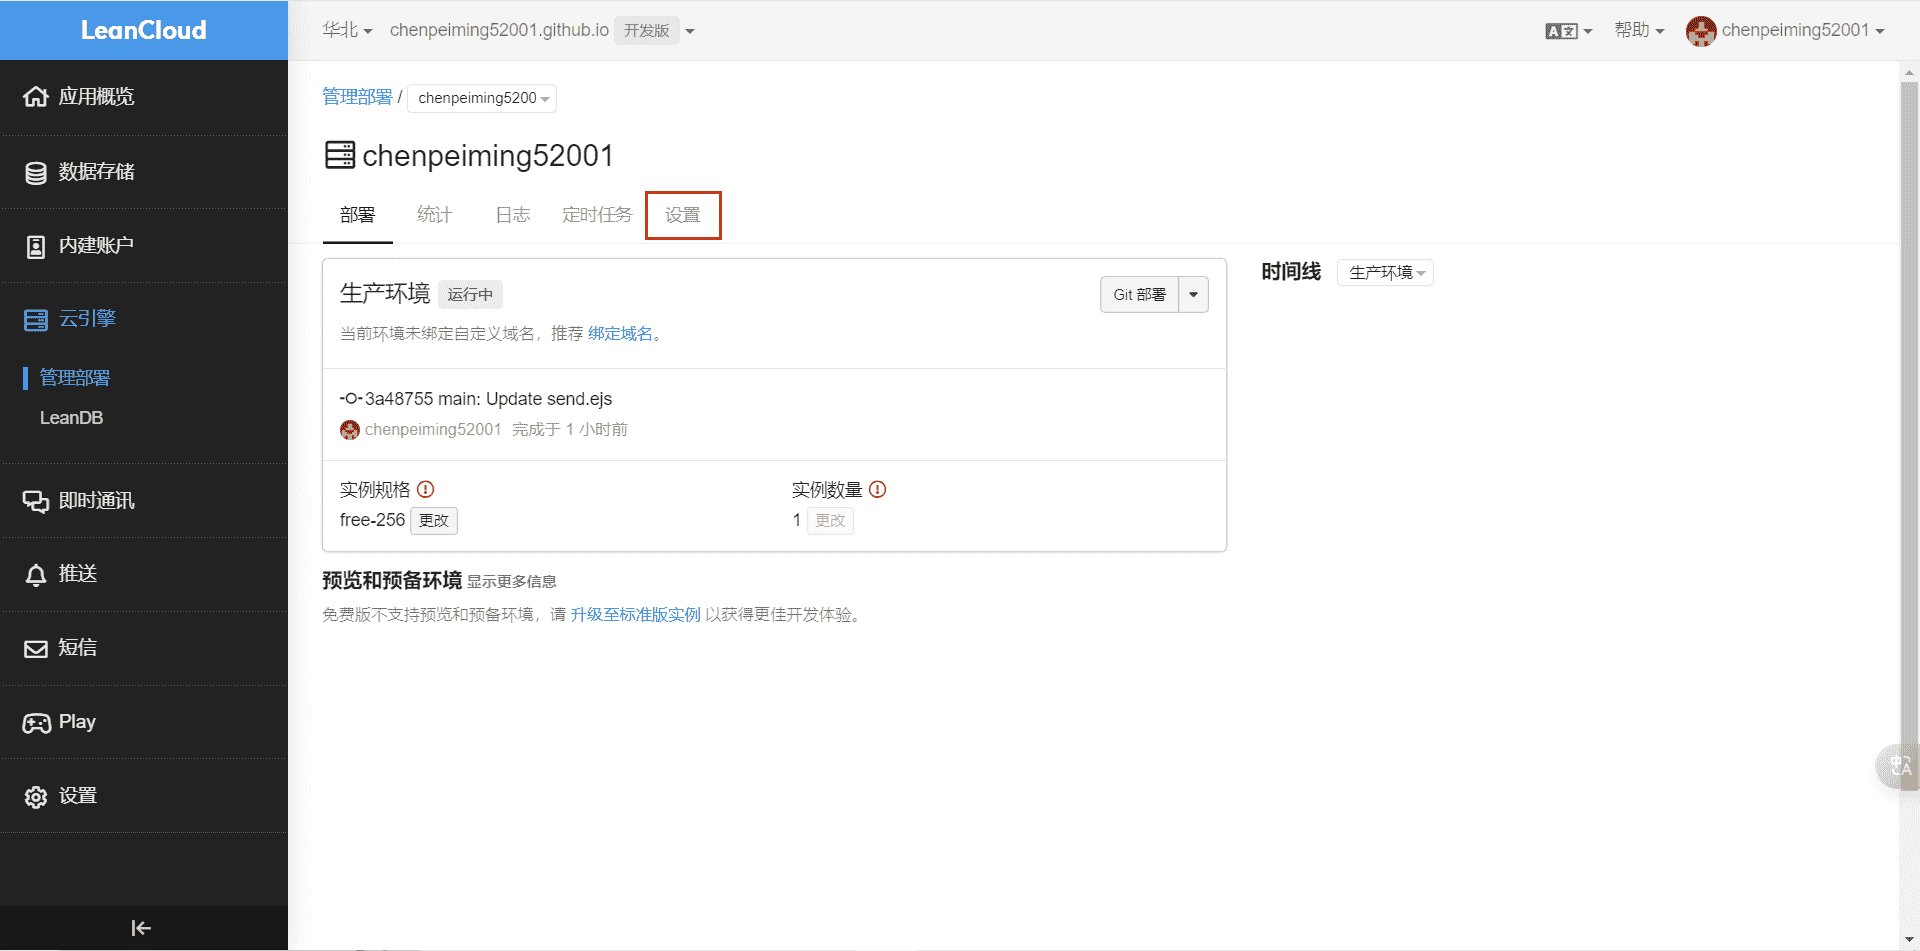Viewport: 1920px width, 951px height.
Task: Switch to the 日志 tab
Action: [x=512, y=215]
